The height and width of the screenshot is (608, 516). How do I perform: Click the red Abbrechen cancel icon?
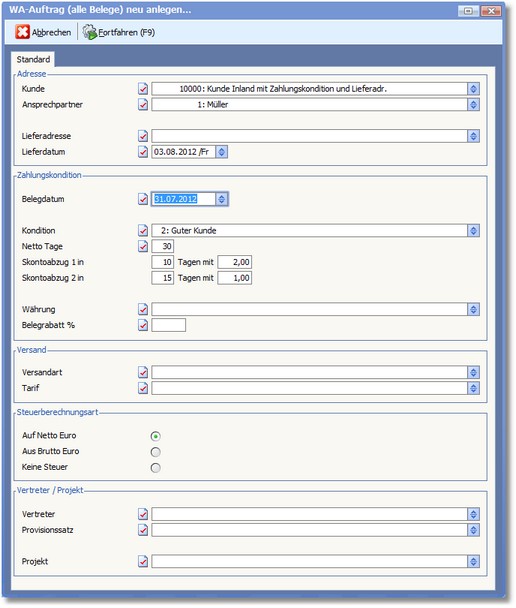tap(22, 32)
